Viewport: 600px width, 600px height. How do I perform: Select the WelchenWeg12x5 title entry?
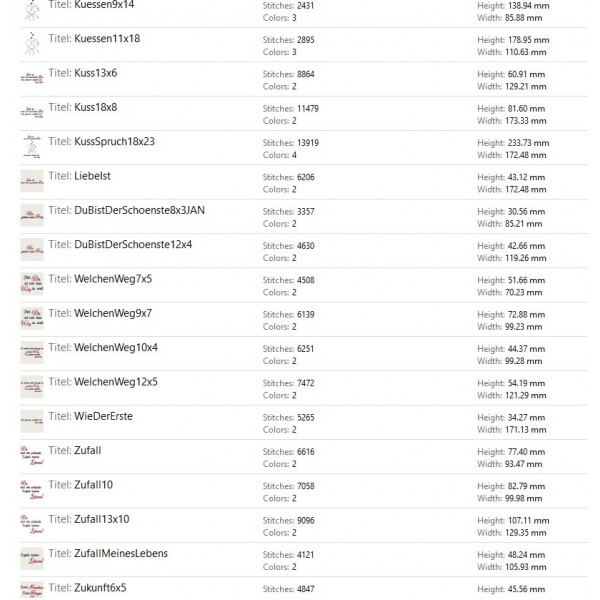click(116, 382)
